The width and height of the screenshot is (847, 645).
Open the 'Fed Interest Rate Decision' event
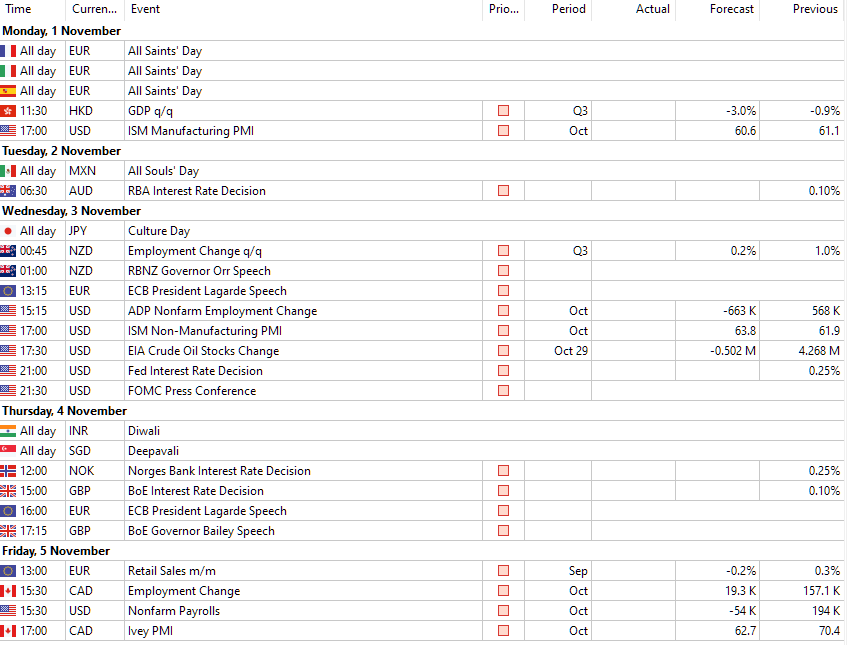(195, 371)
